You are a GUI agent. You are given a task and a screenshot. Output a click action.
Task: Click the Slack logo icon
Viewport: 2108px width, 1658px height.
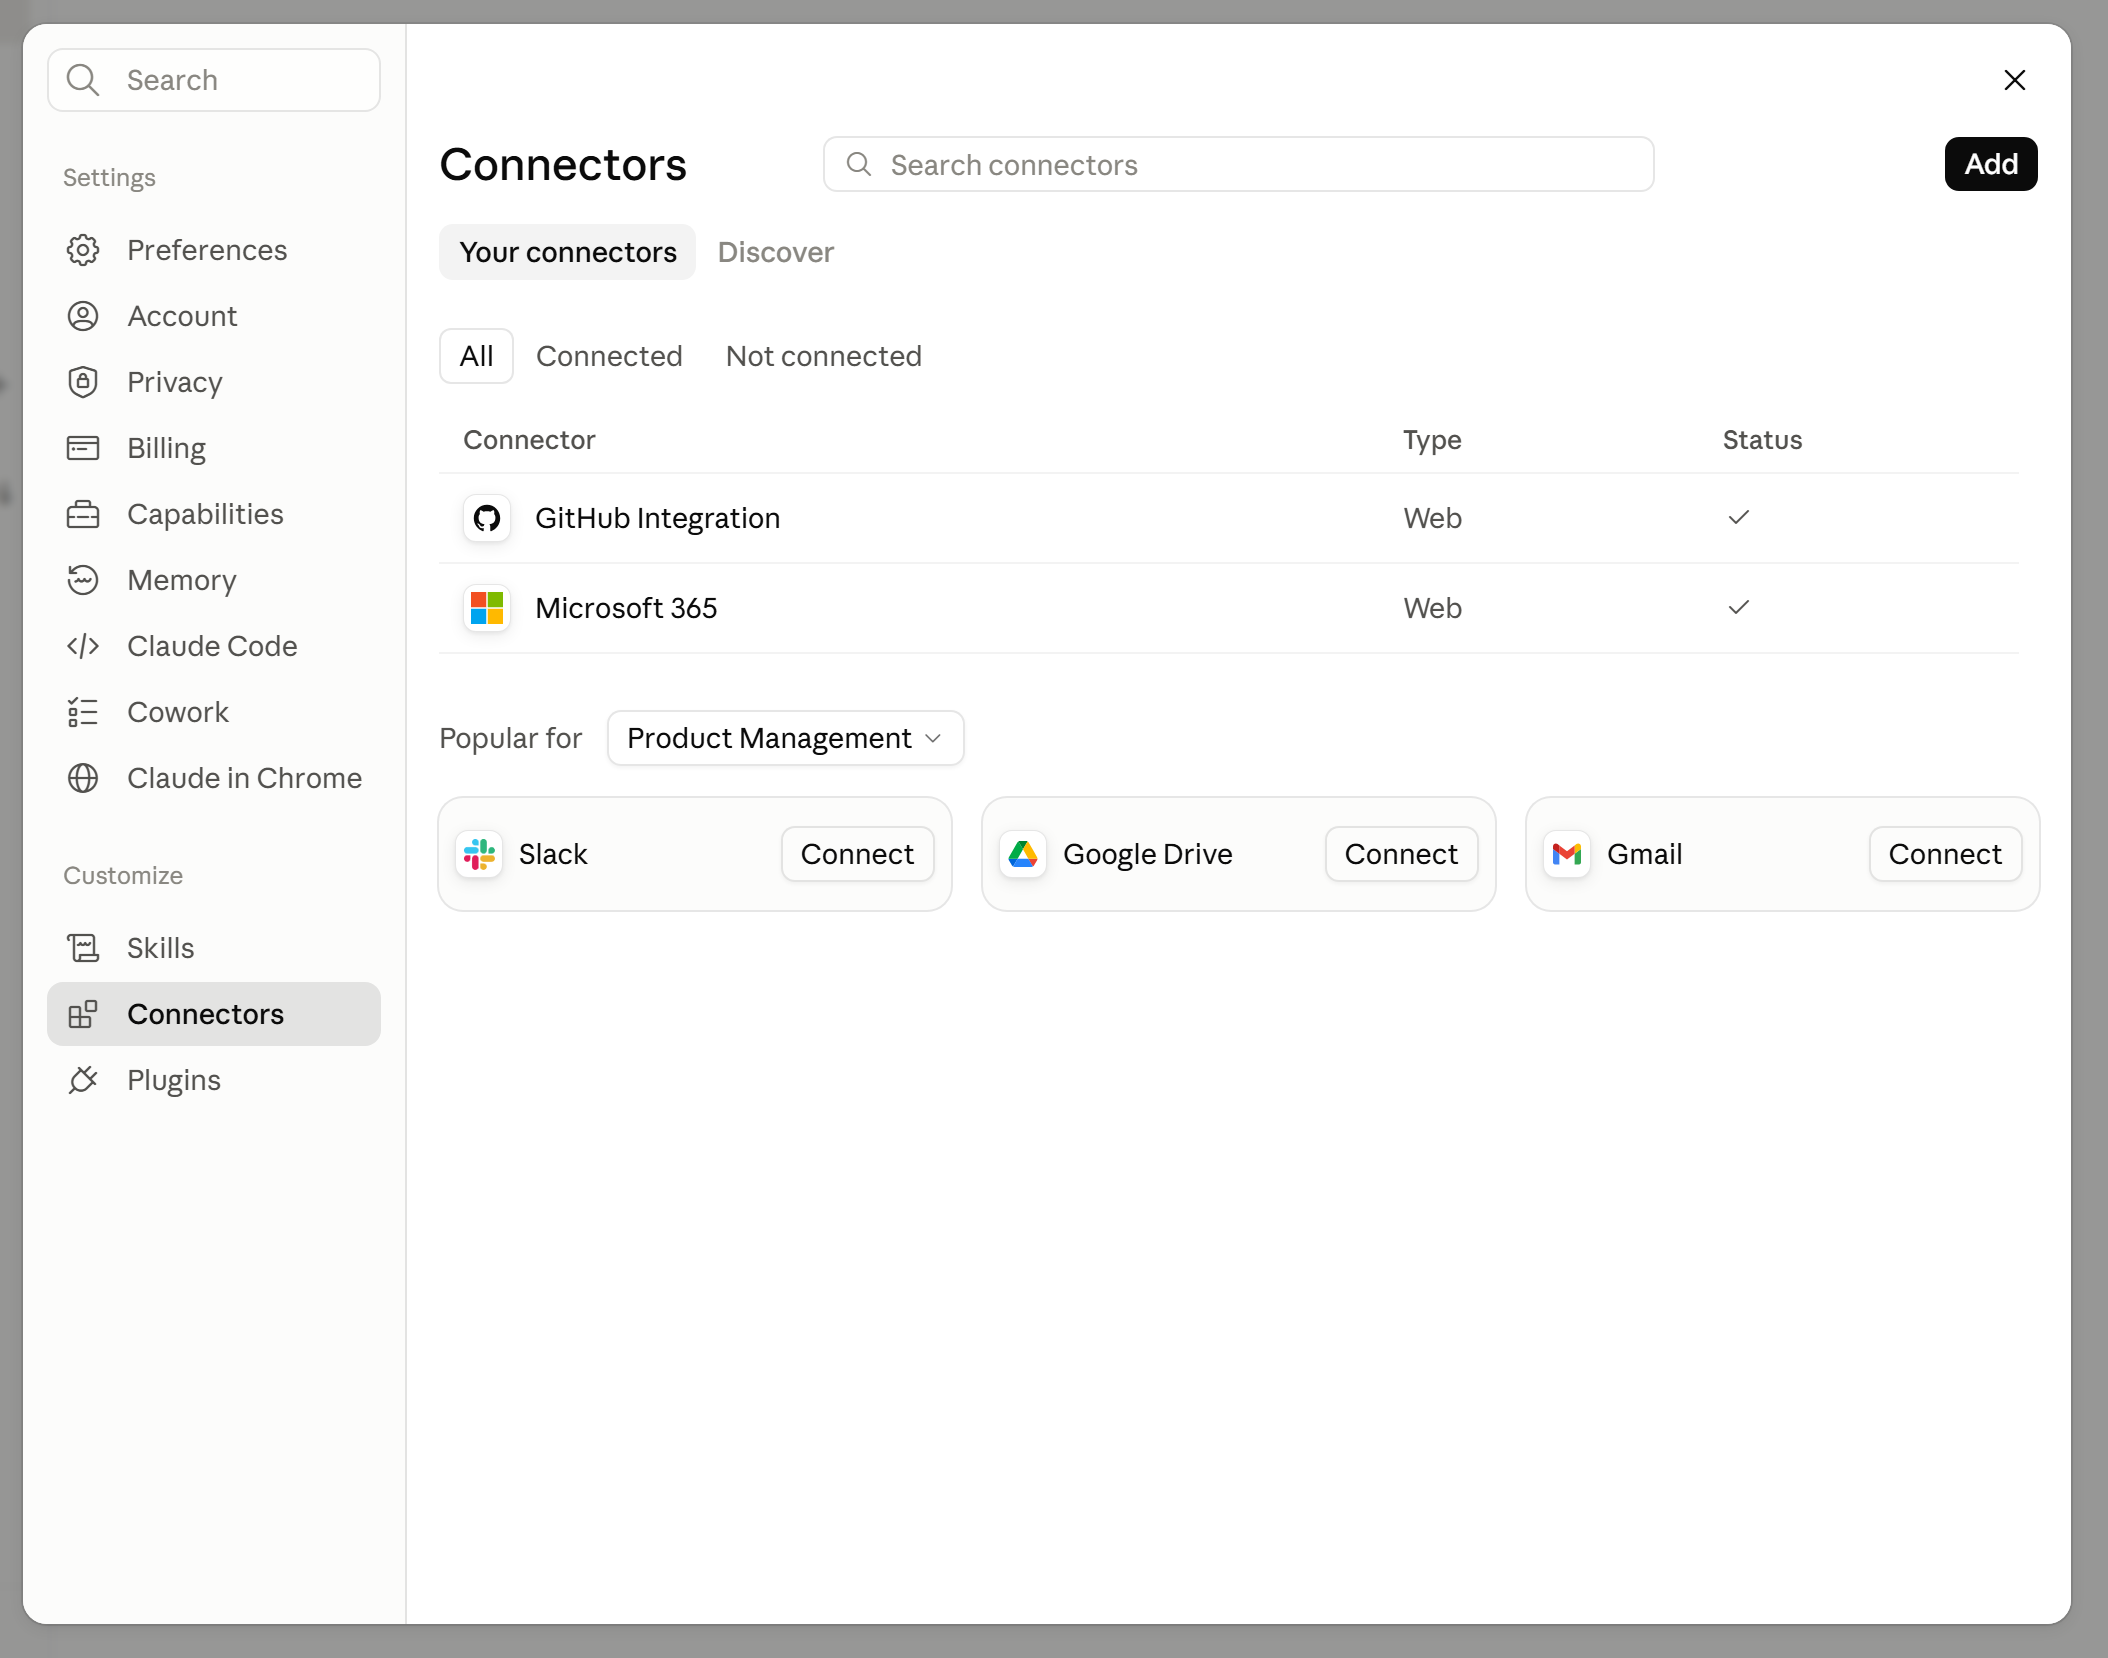click(479, 854)
